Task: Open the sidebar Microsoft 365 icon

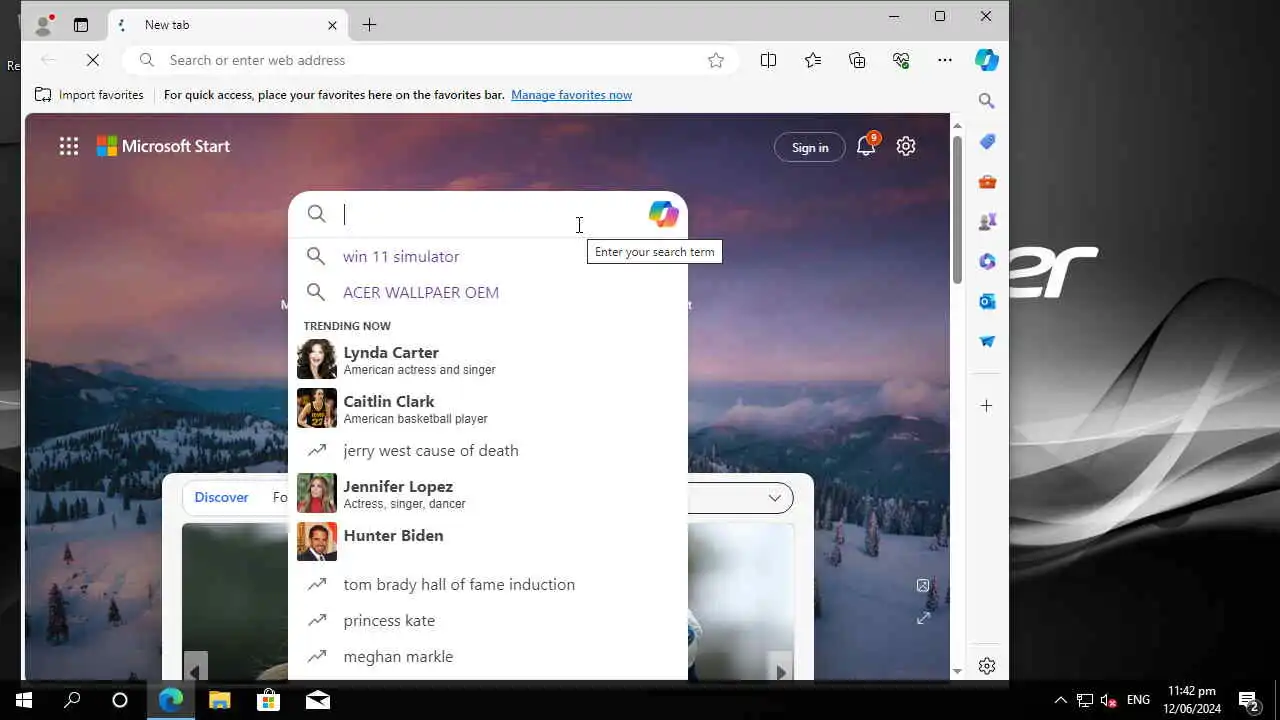Action: (x=987, y=261)
